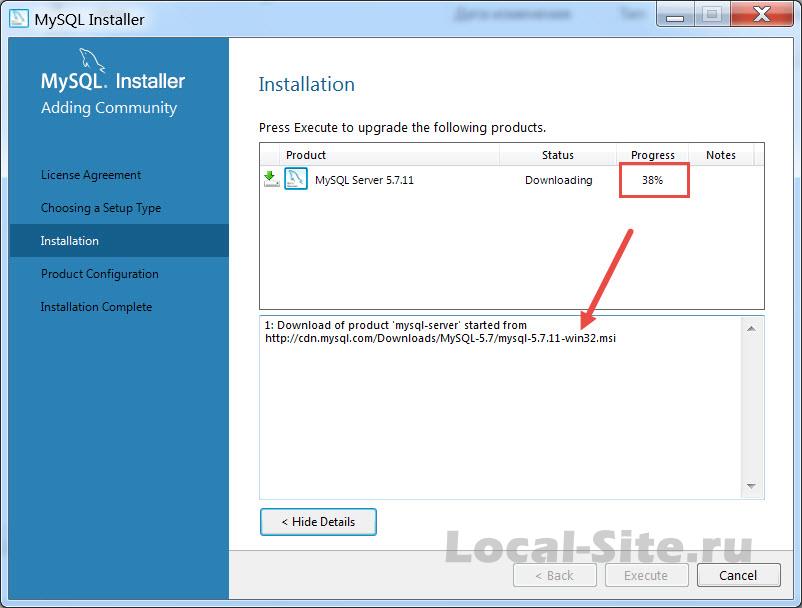802x608 pixels.
Task: Click the MySQL Server product dolphin icon
Action: point(296,179)
